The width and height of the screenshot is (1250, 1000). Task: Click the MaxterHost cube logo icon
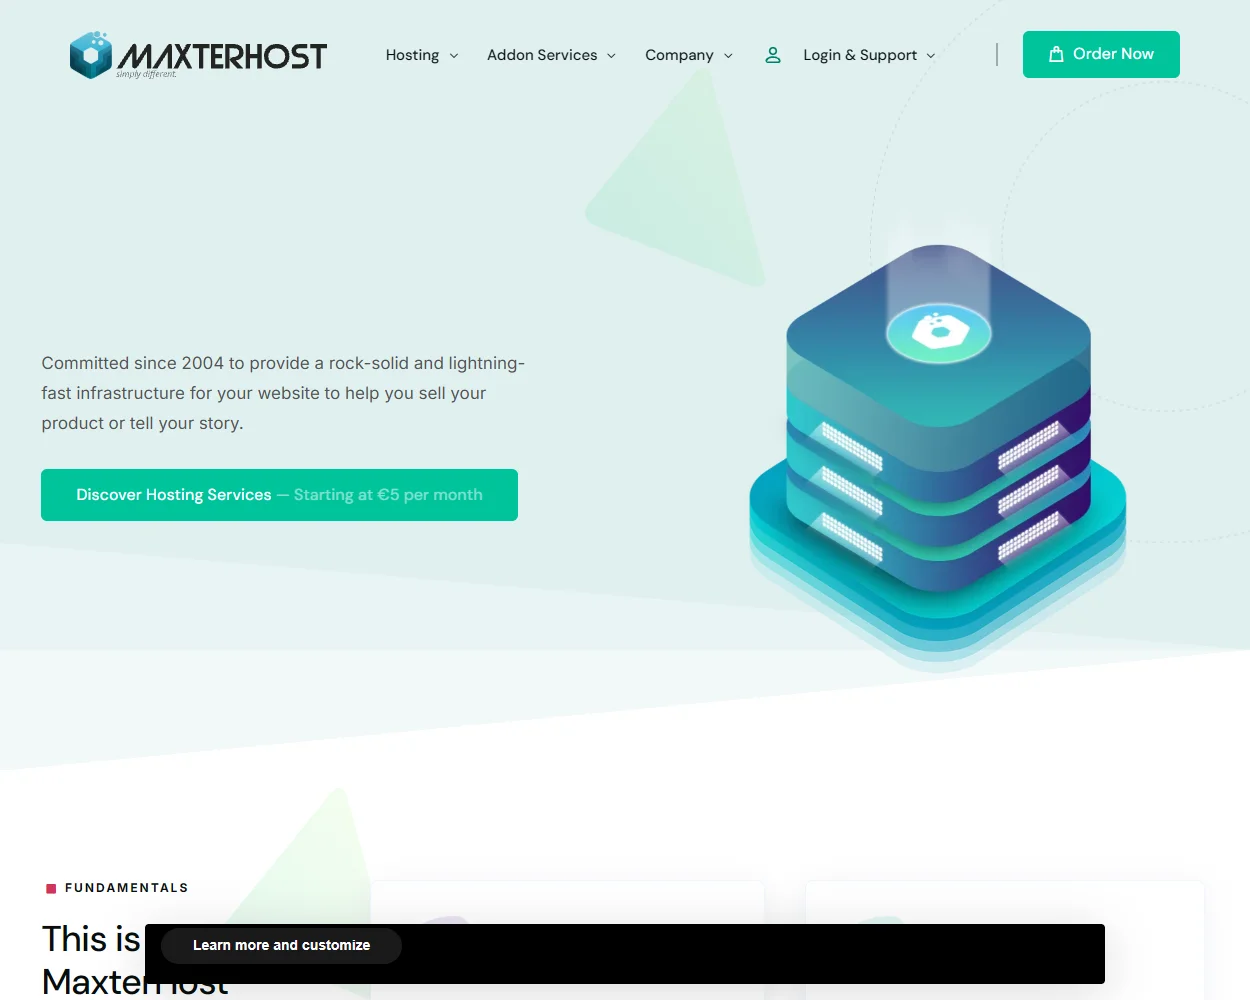pos(90,55)
